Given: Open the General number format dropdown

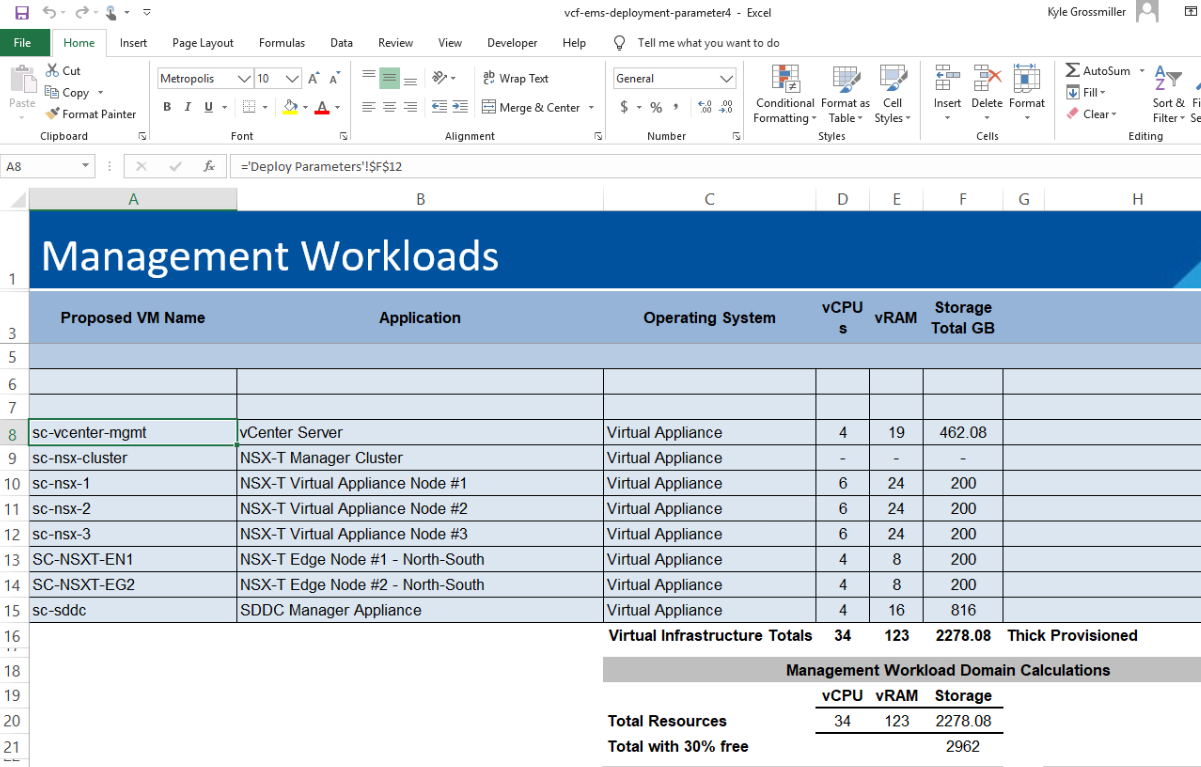Looking at the screenshot, I should 727,78.
